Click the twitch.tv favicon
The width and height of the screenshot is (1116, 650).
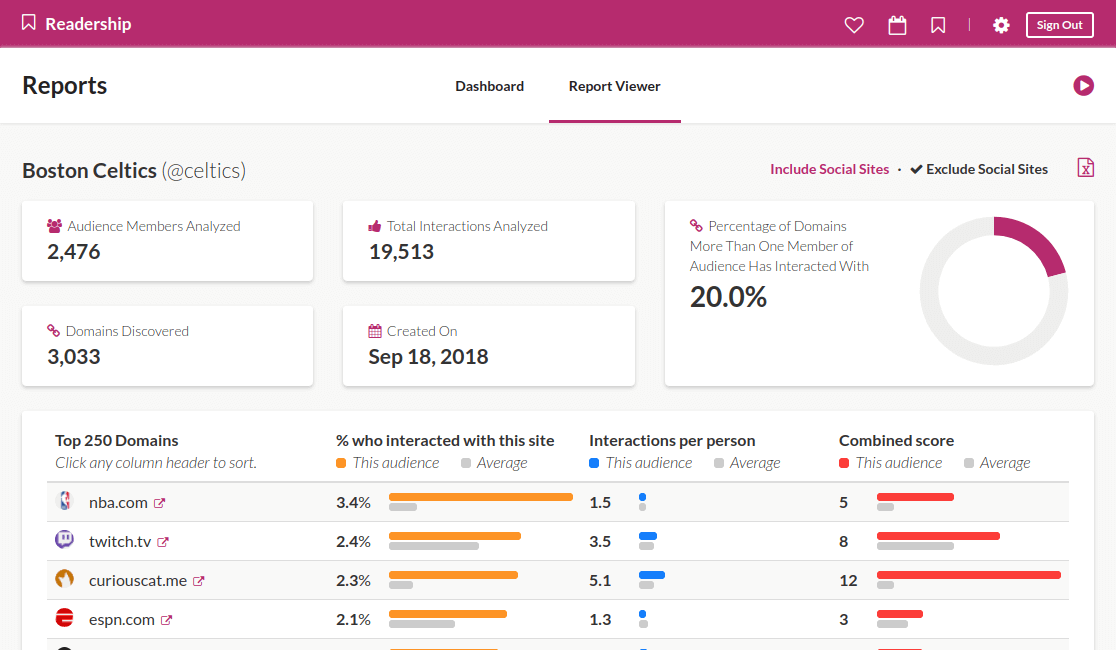coord(65,540)
